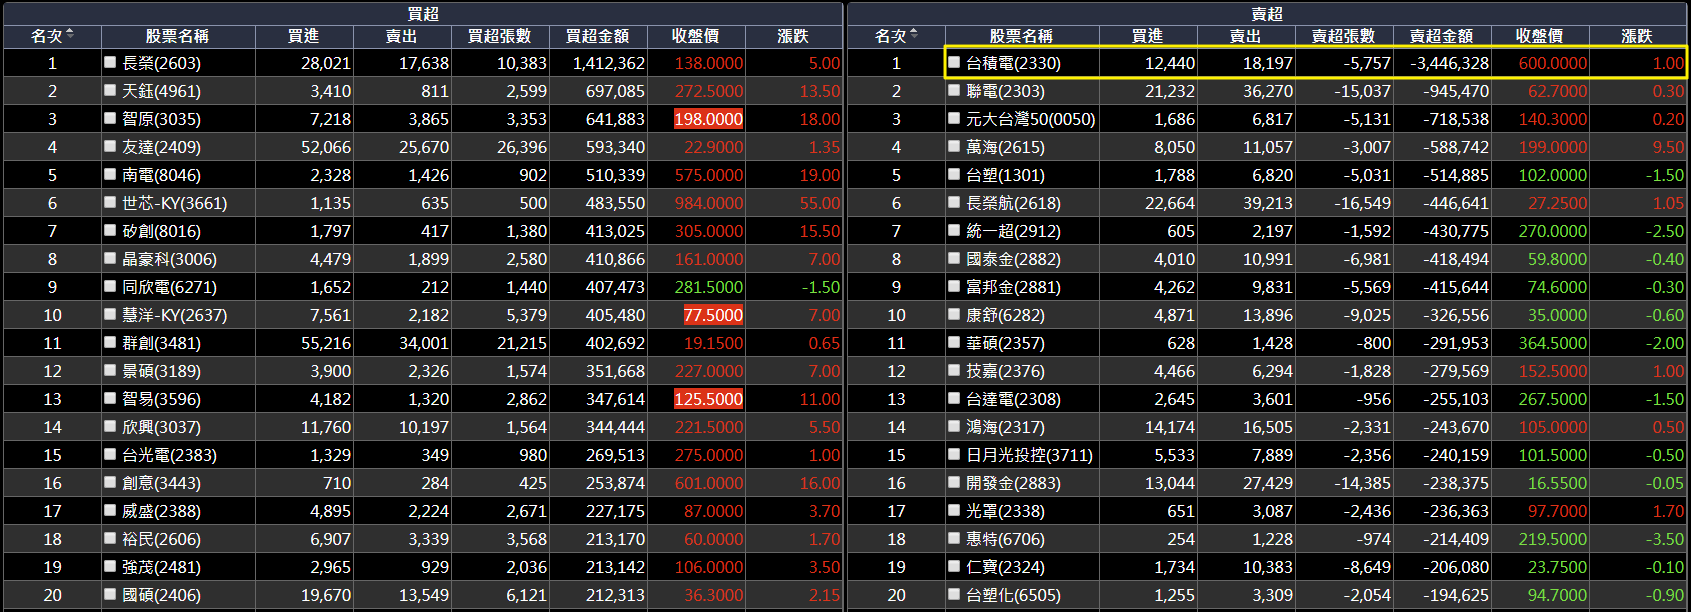Image resolution: width=1691 pixels, height=612 pixels.
Task: Click the green closing price 281.5000
Action: click(709, 287)
